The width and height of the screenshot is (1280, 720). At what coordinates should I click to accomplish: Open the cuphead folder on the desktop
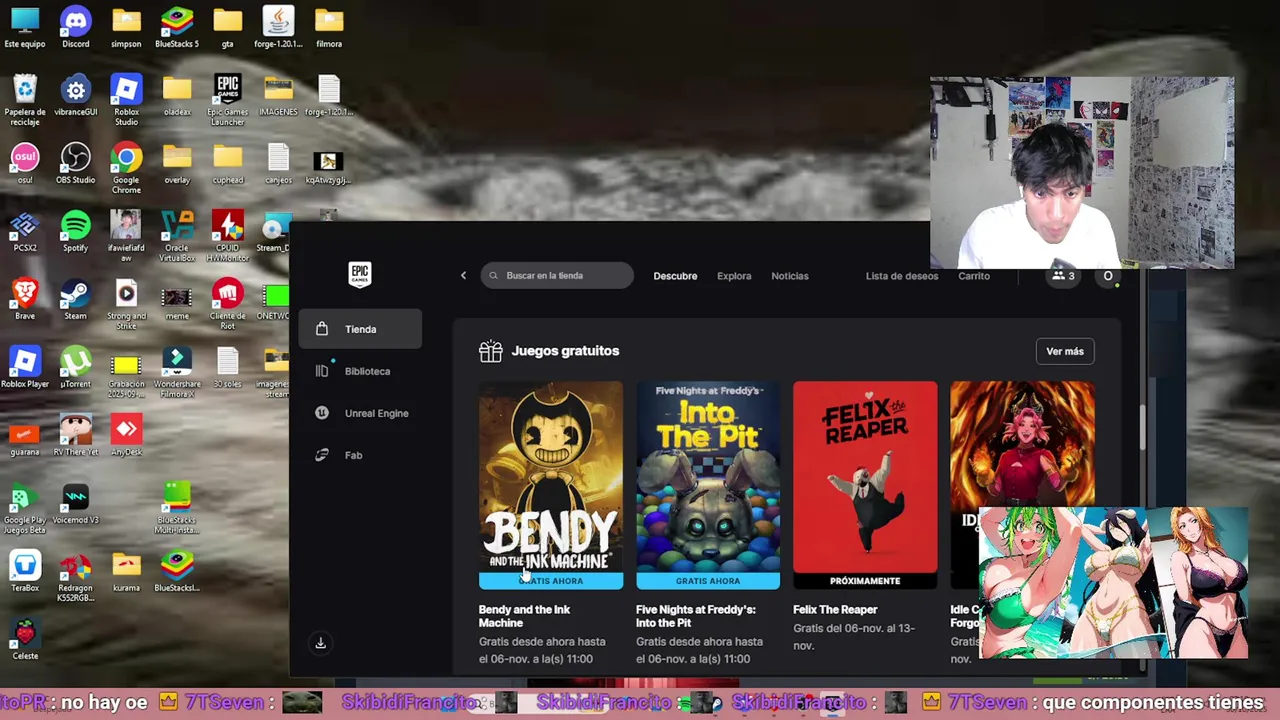coord(227,163)
